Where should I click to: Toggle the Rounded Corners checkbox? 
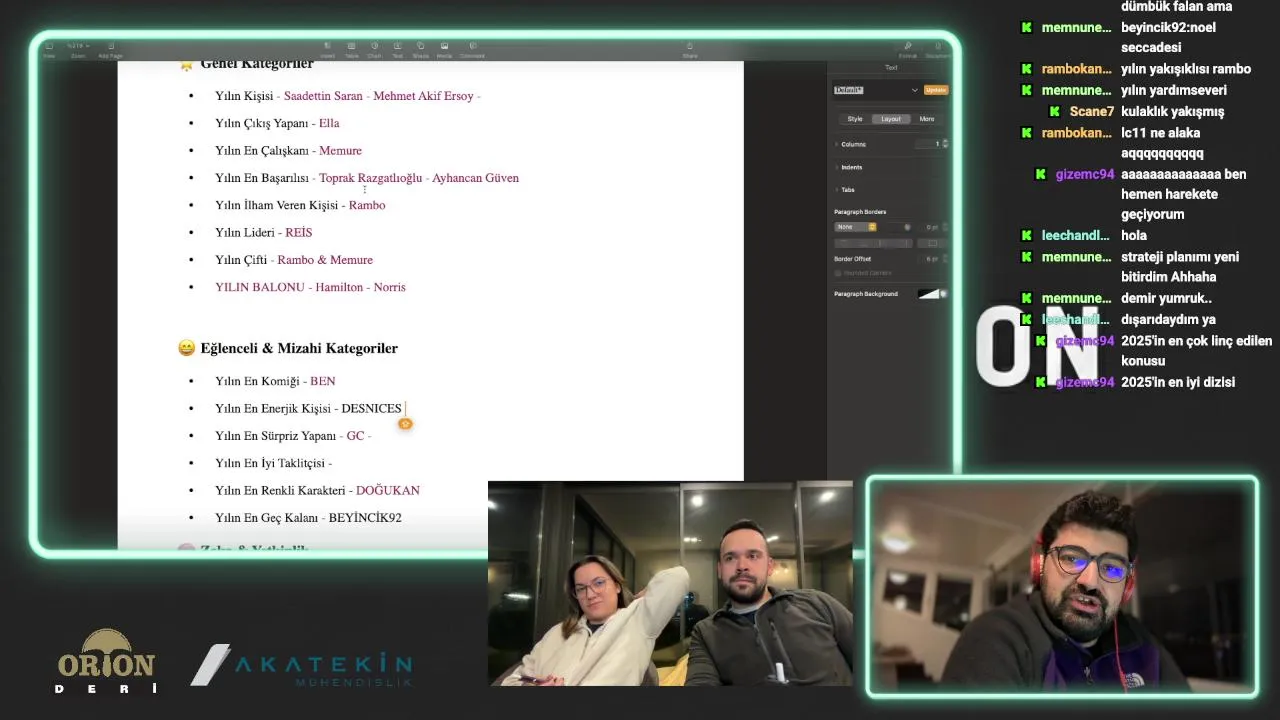click(x=838, y=273)
